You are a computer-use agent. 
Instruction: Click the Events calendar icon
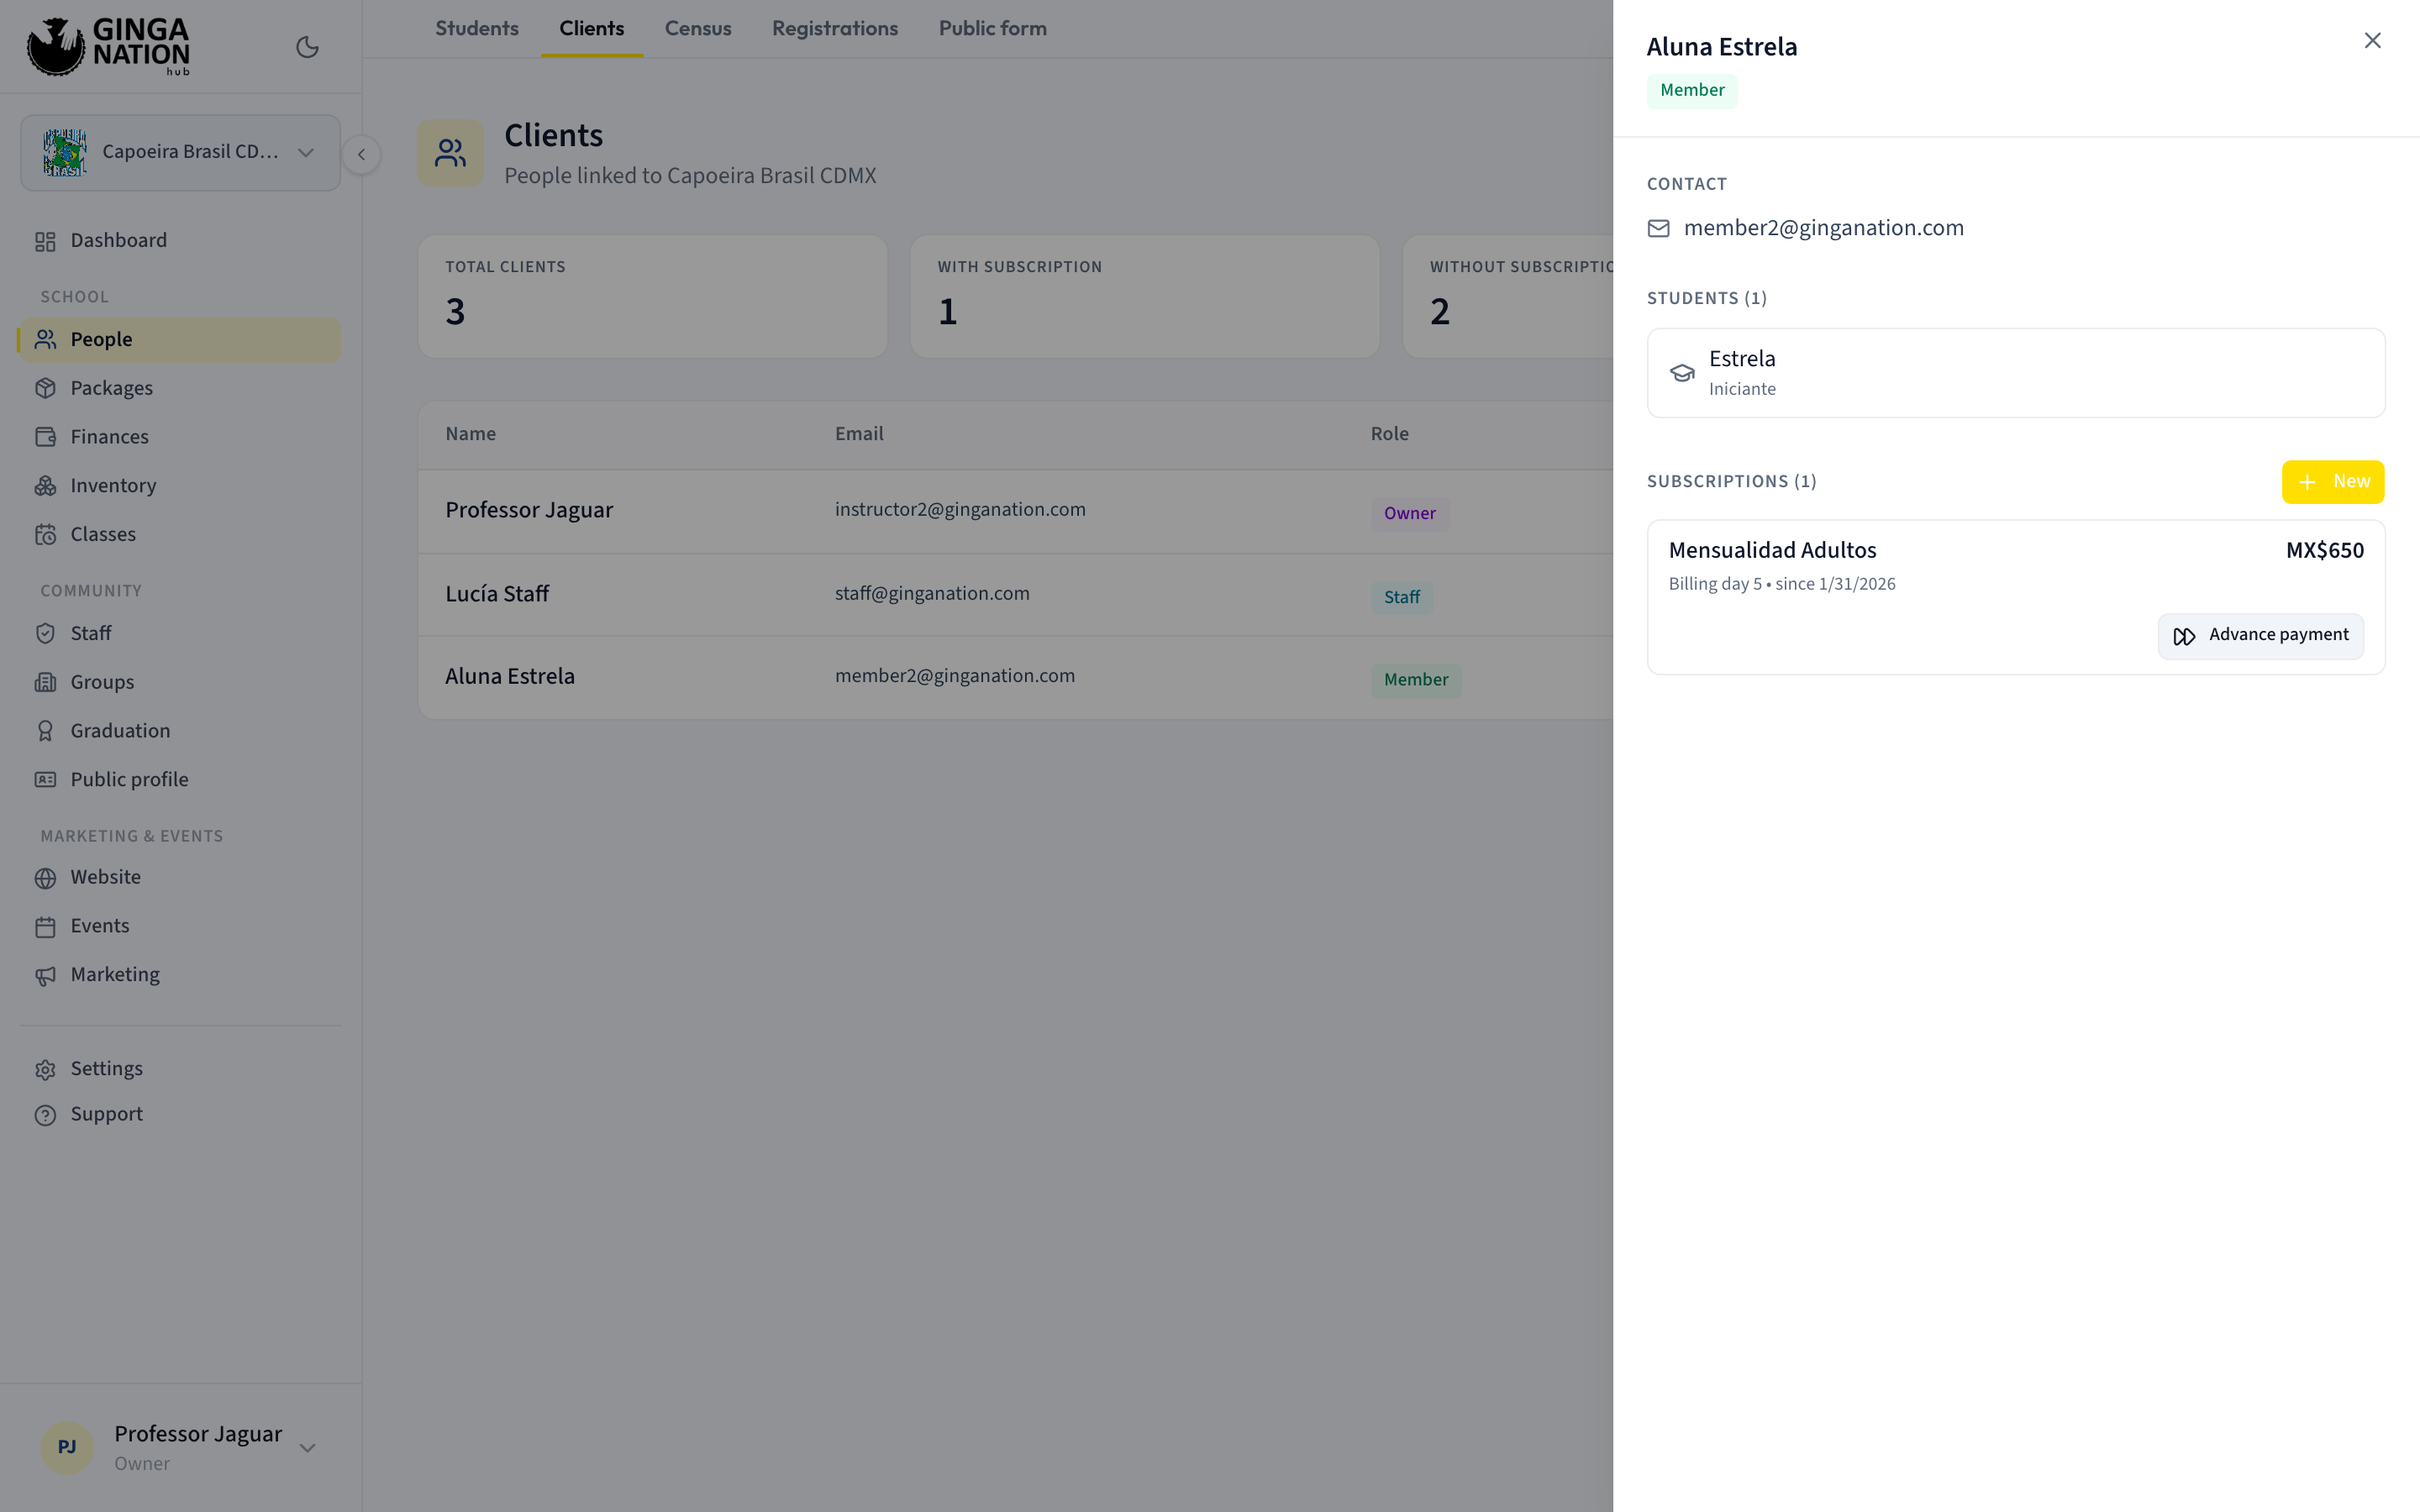(x=45, y=927)
